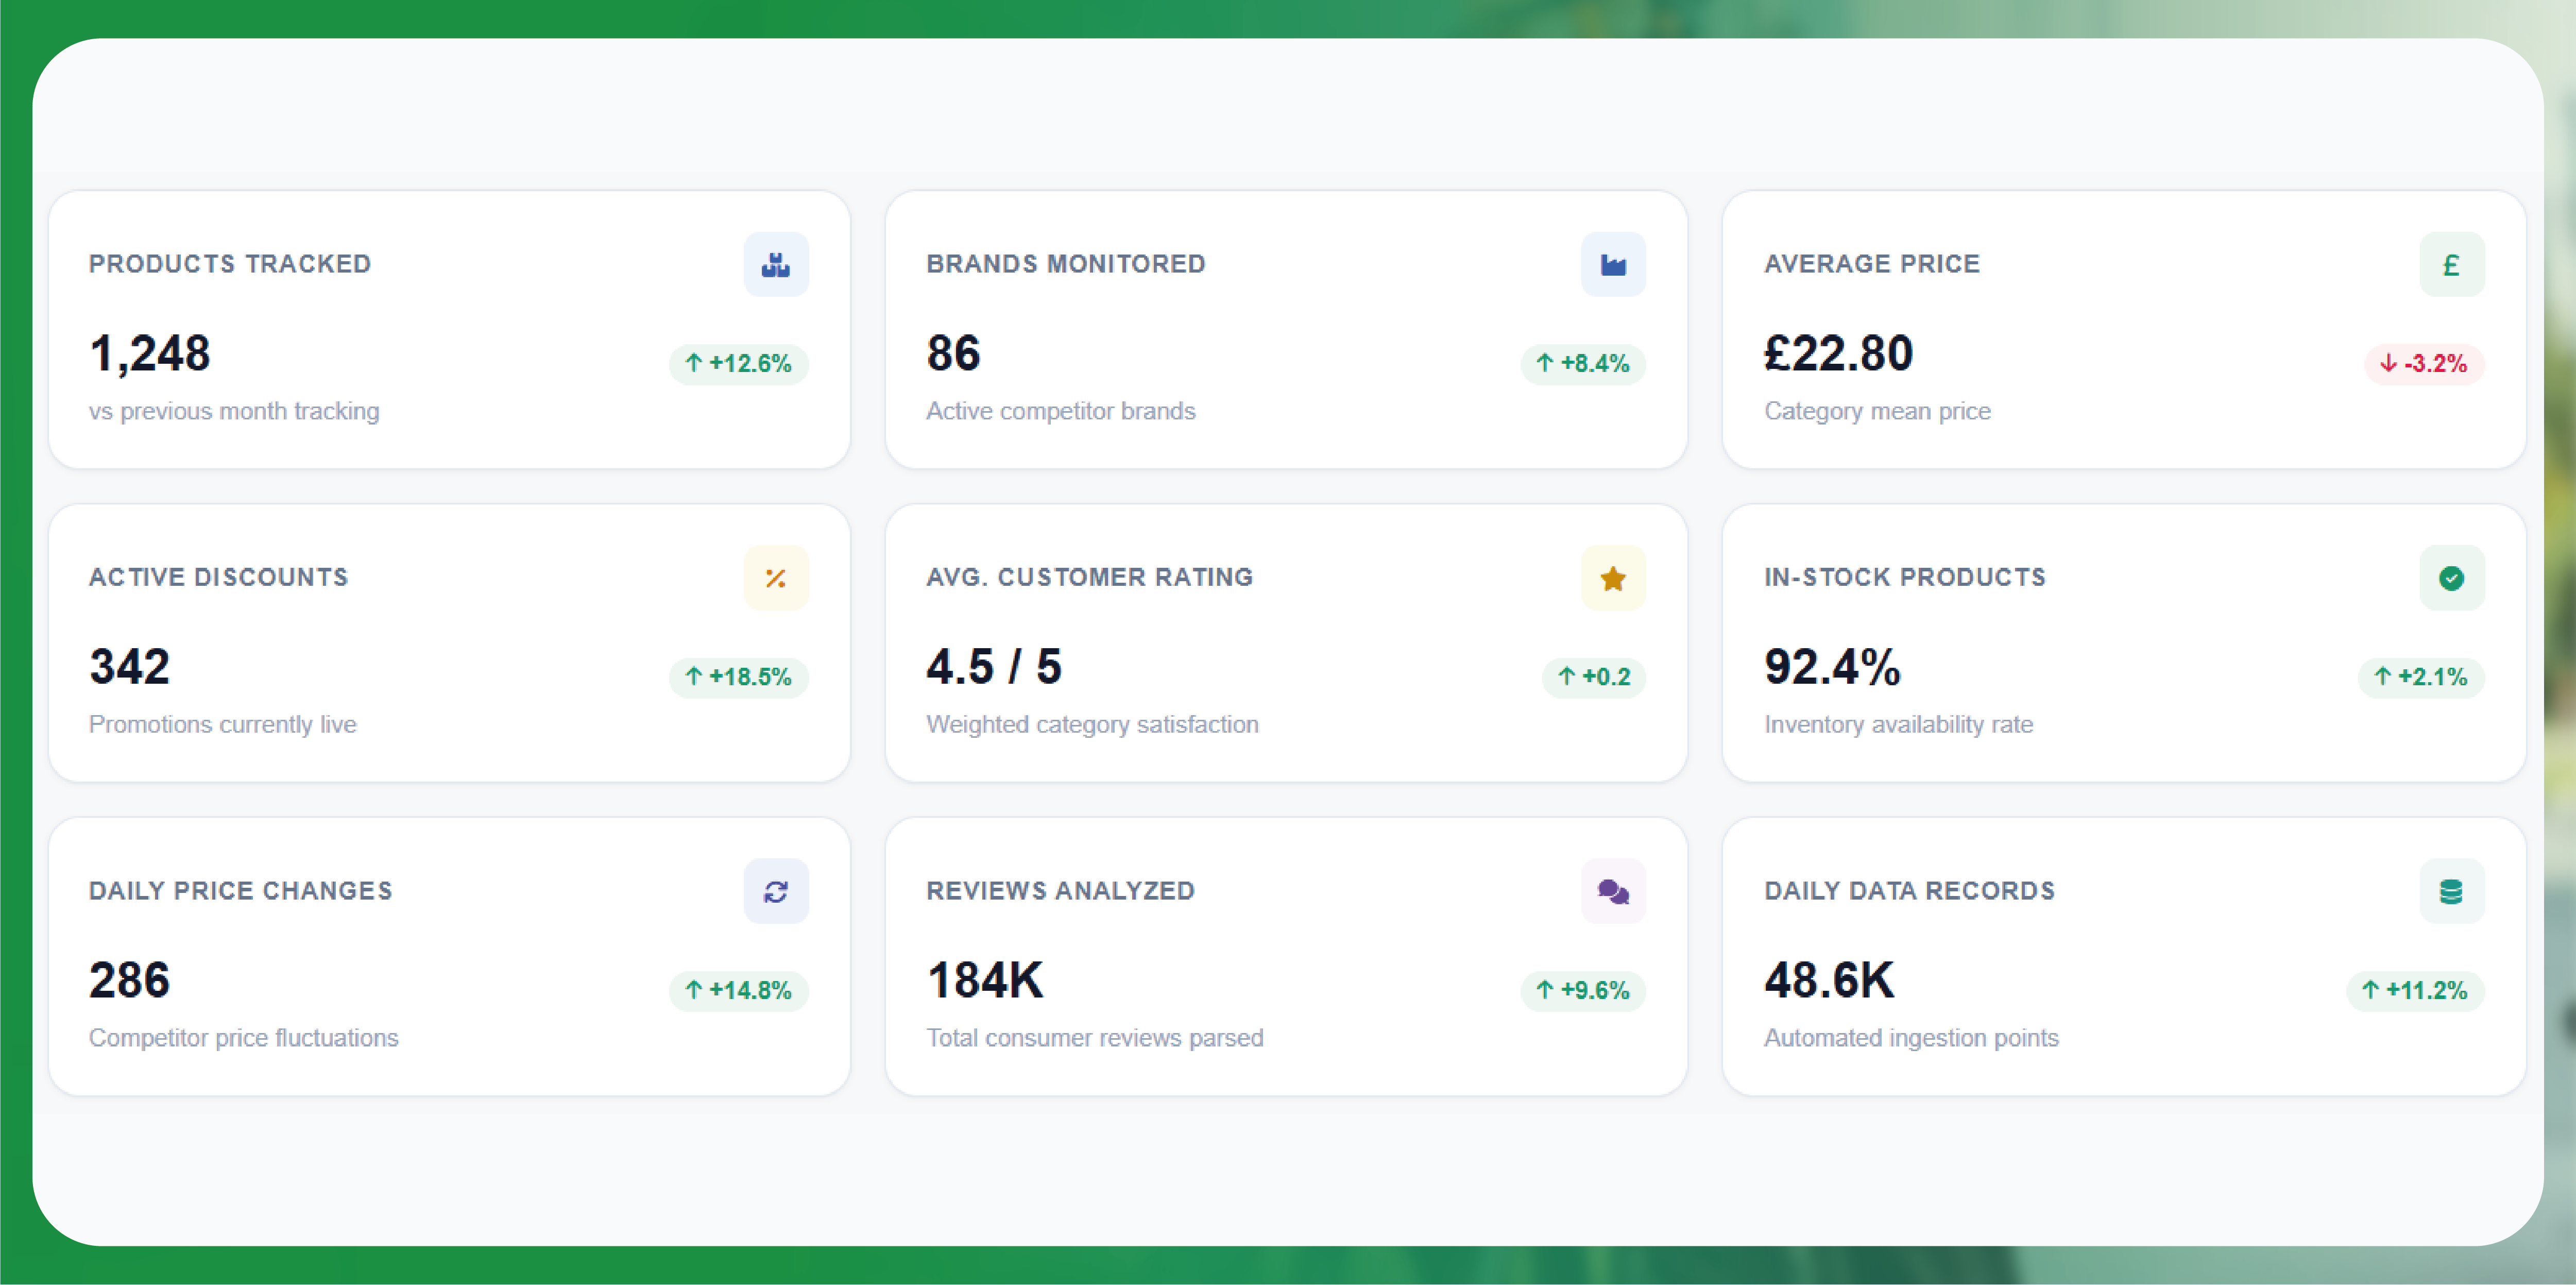Click the +9.6% Reviews Analyzed badge
2576x1285 pixels.
click(1582, 990)
